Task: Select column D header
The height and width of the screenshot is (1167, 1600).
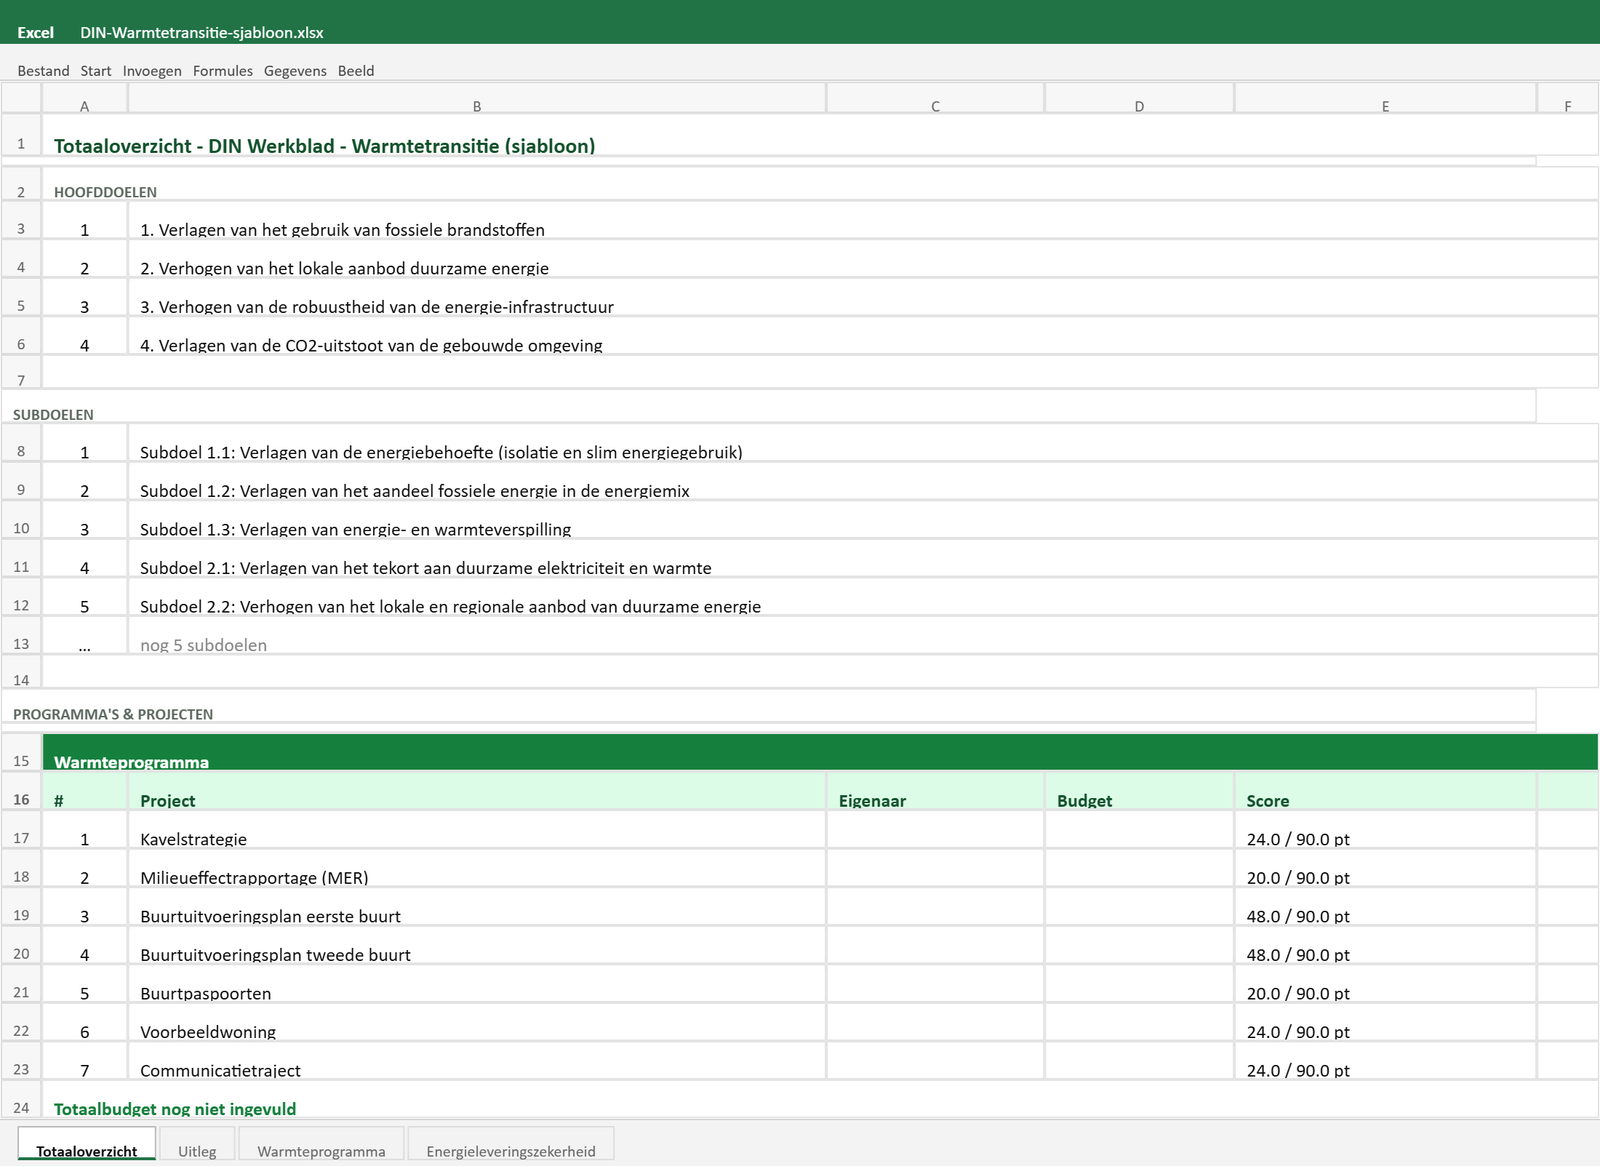Action: point(1139,98)
